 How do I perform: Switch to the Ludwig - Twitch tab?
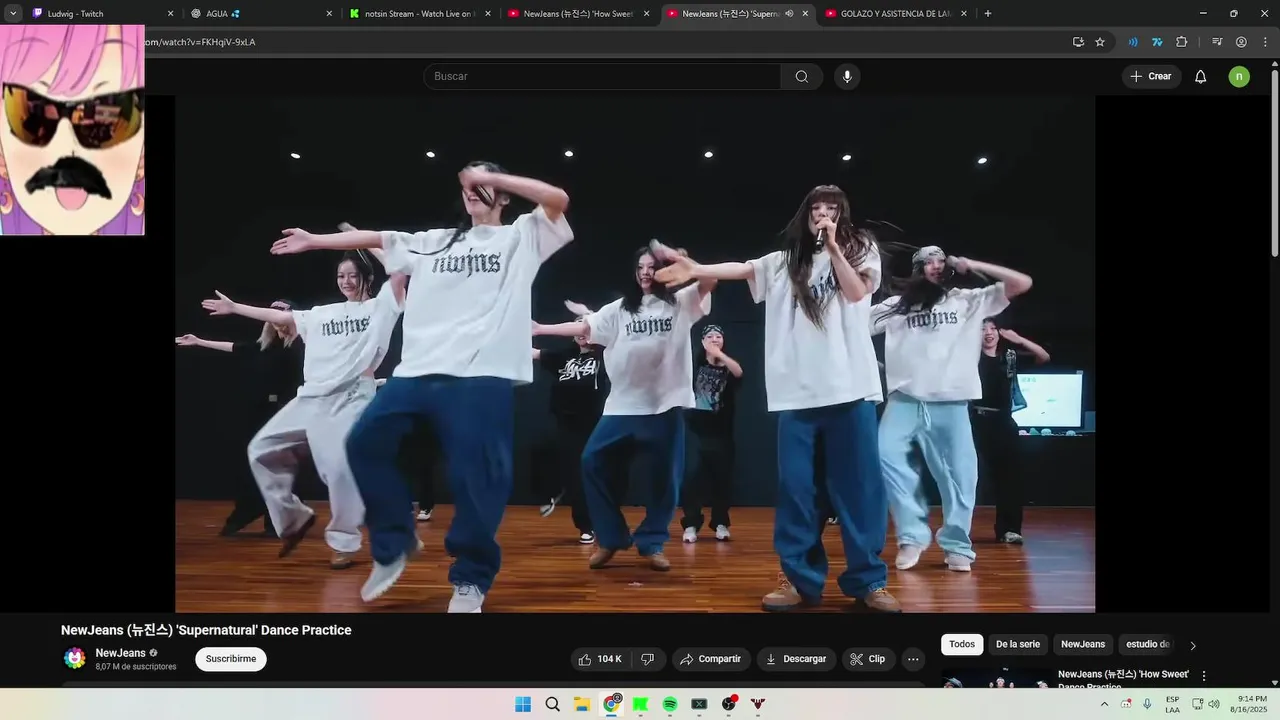click(x=100, y=14)
